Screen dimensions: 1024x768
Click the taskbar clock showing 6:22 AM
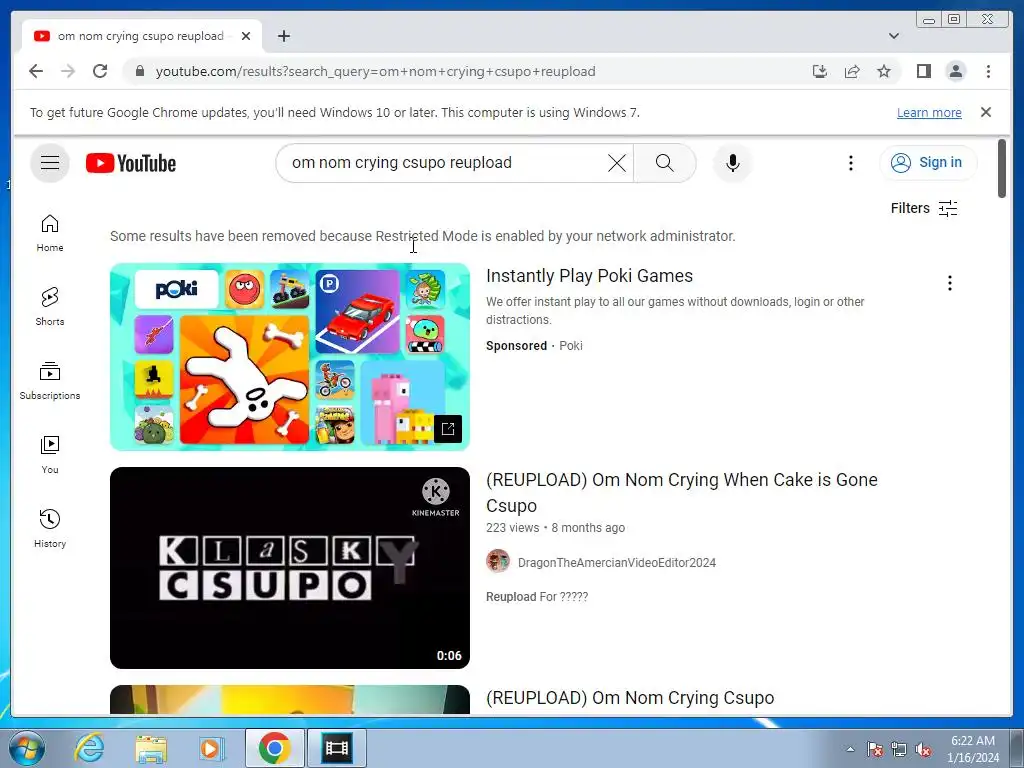[x=973, y=749]
